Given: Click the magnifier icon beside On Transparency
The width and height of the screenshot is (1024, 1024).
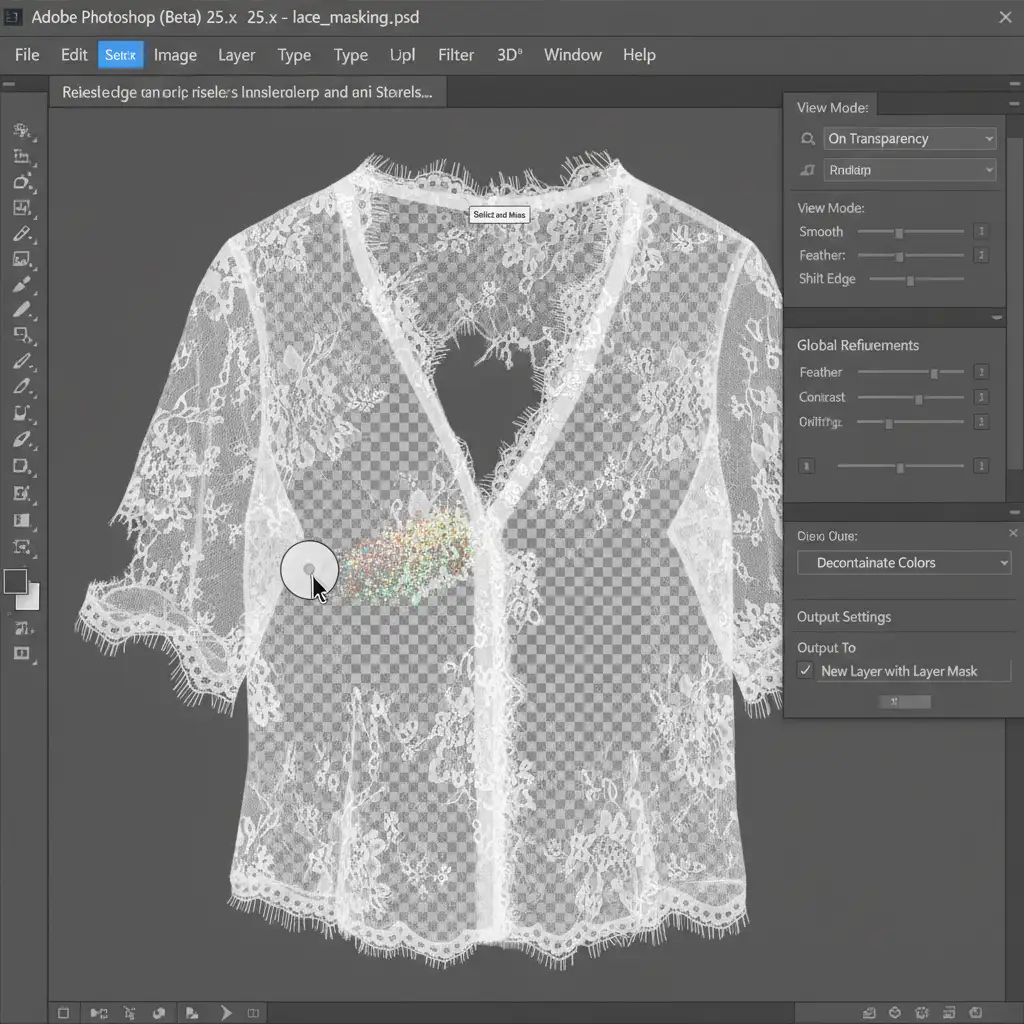Looking at the screenshot, I should [807, 139].
